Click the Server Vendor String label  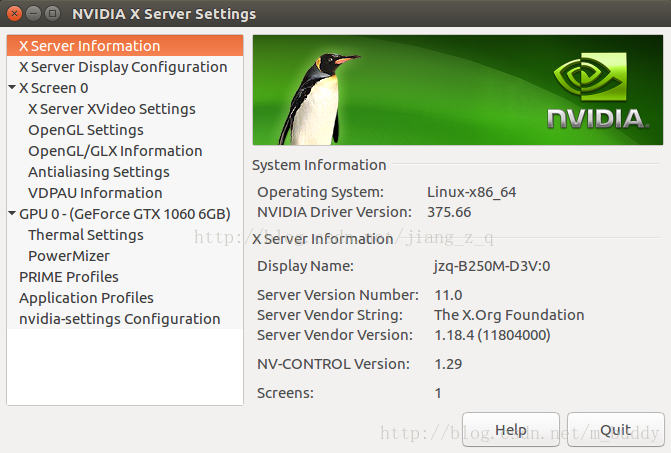tap(330, 315)
